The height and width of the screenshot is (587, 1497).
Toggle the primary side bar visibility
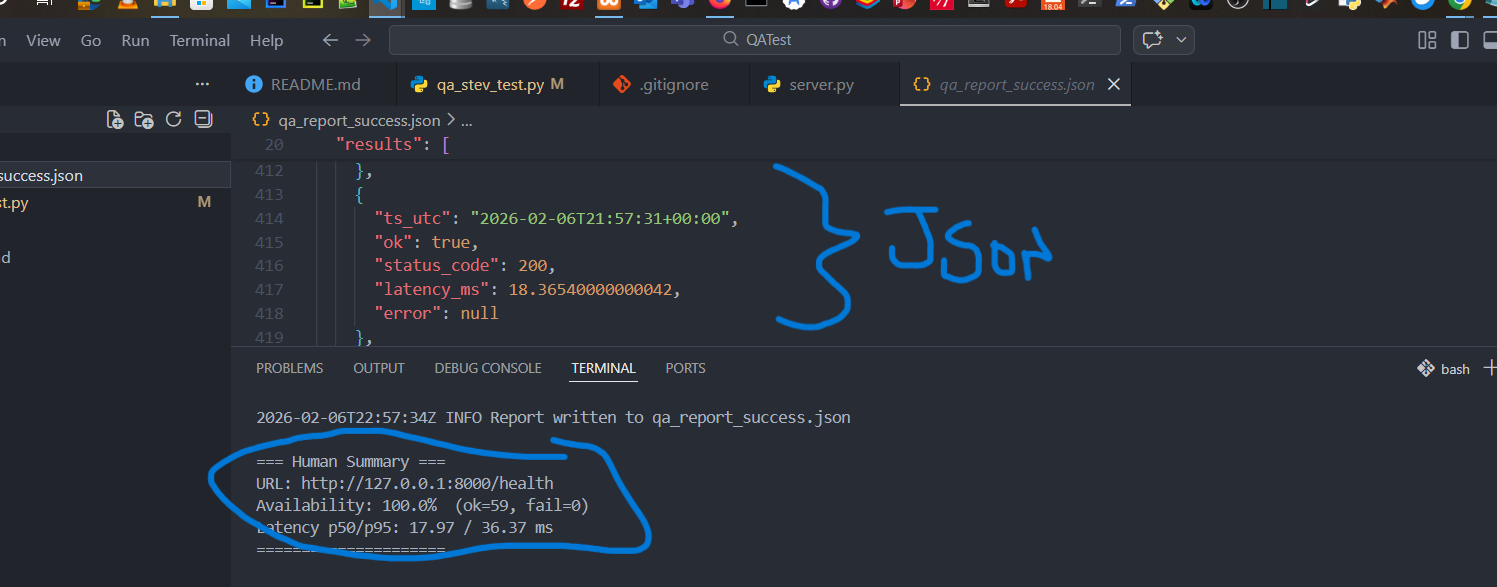click(1460, 40)
